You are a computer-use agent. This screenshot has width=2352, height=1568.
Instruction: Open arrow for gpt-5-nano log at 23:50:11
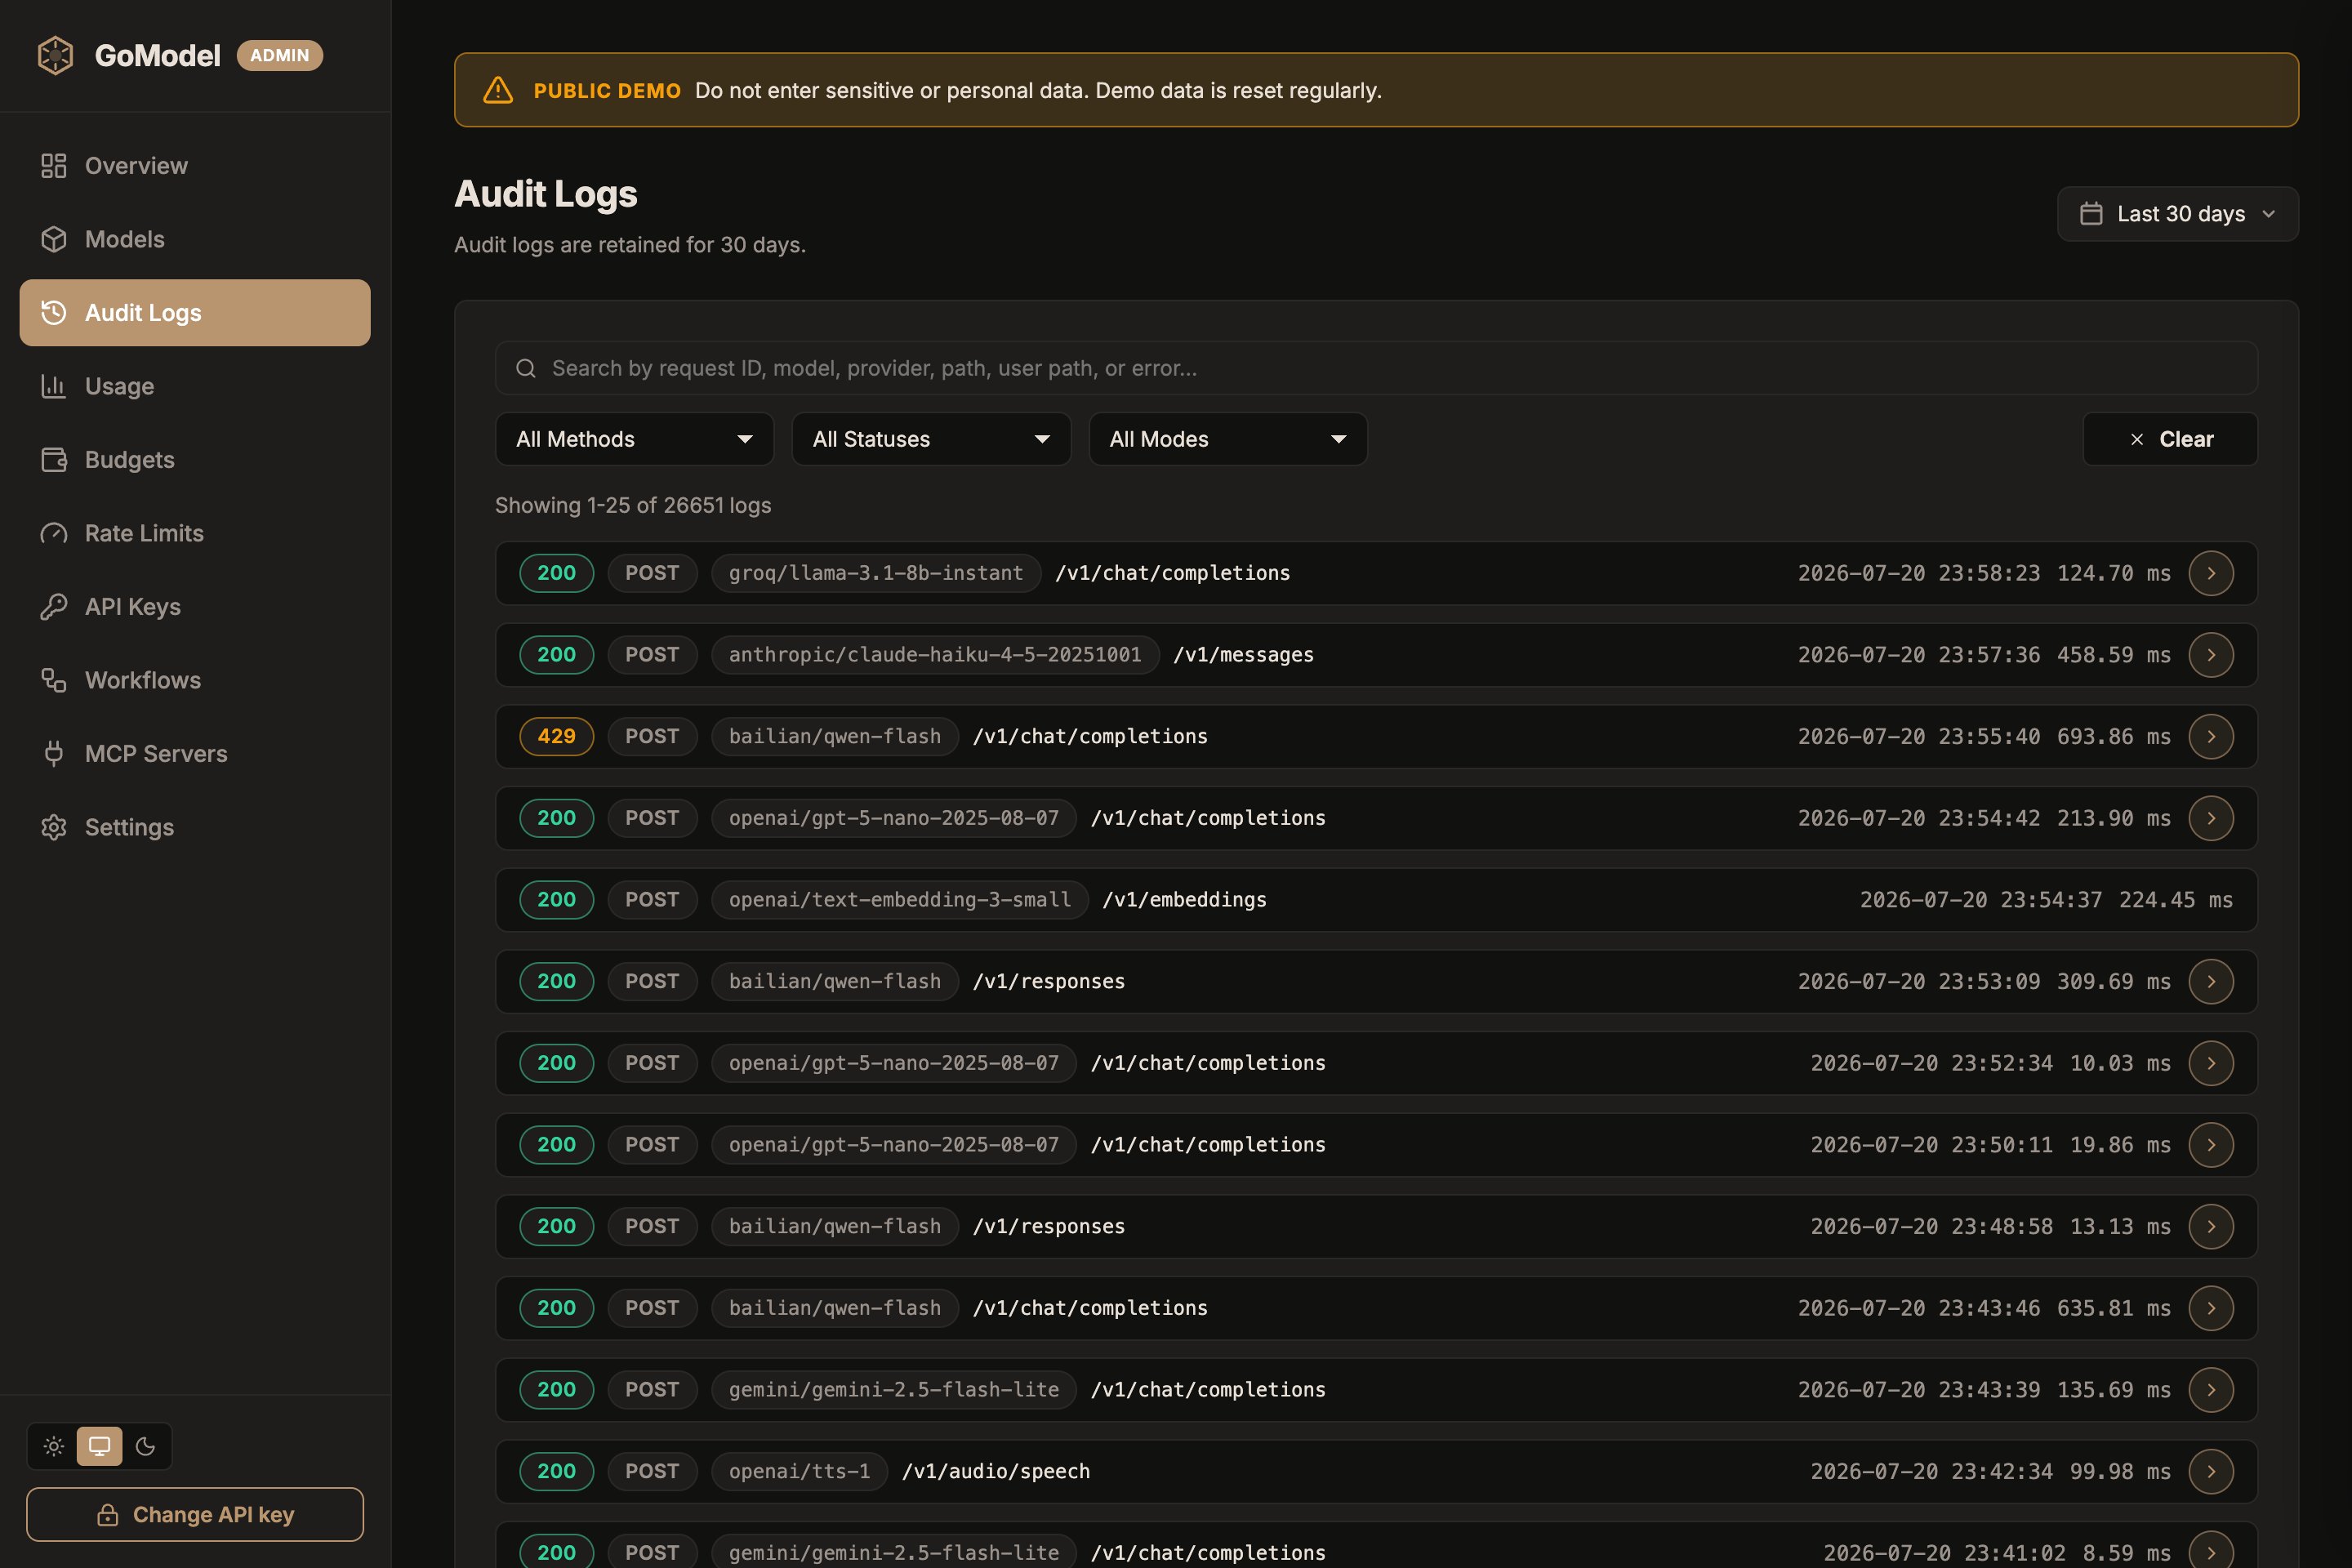click(2211, 1145)
